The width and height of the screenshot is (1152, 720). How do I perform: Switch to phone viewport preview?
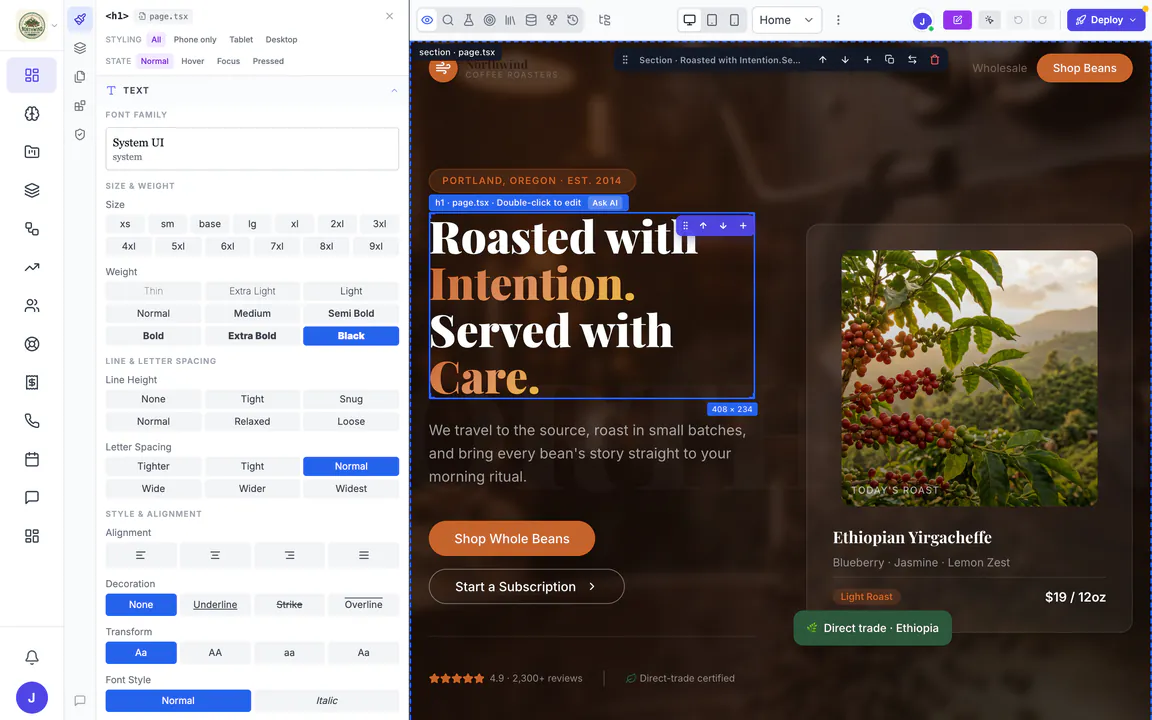pyautogui.click(x=734, y=20)
